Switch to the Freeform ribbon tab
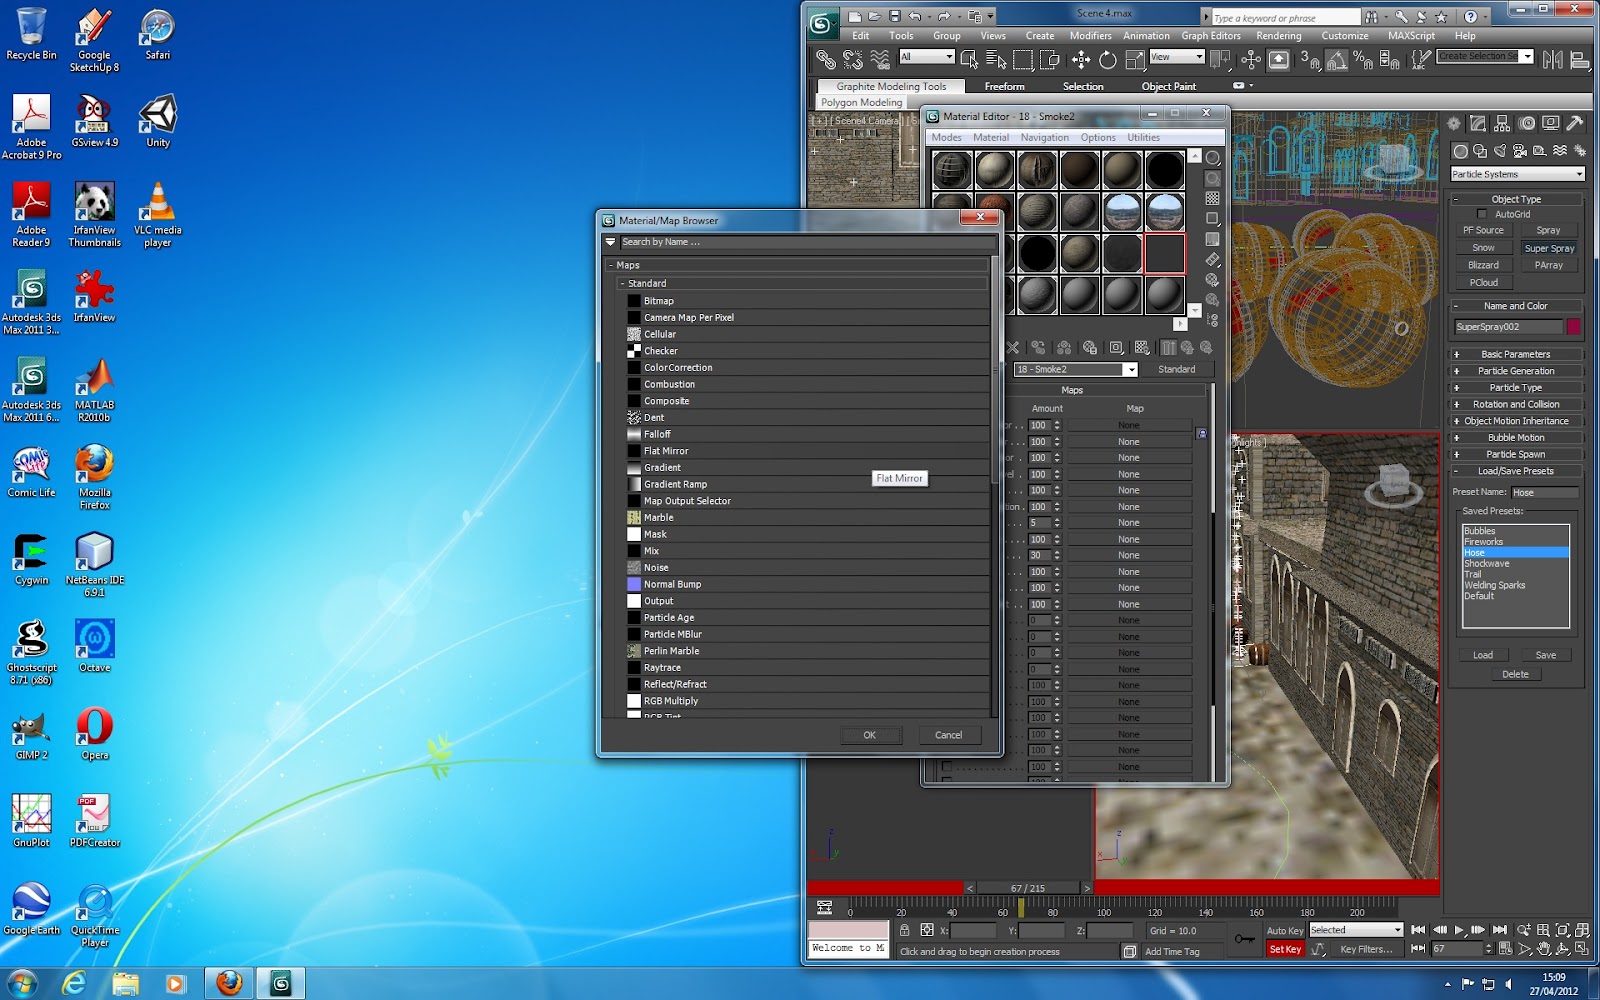The height and width of the screenshot is (1000, 1600). pos(1004,87)
